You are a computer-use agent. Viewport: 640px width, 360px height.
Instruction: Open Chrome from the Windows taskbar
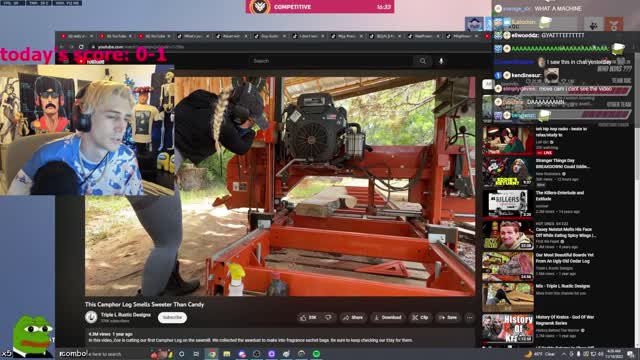pyautogui.click(x=212, y=354)
